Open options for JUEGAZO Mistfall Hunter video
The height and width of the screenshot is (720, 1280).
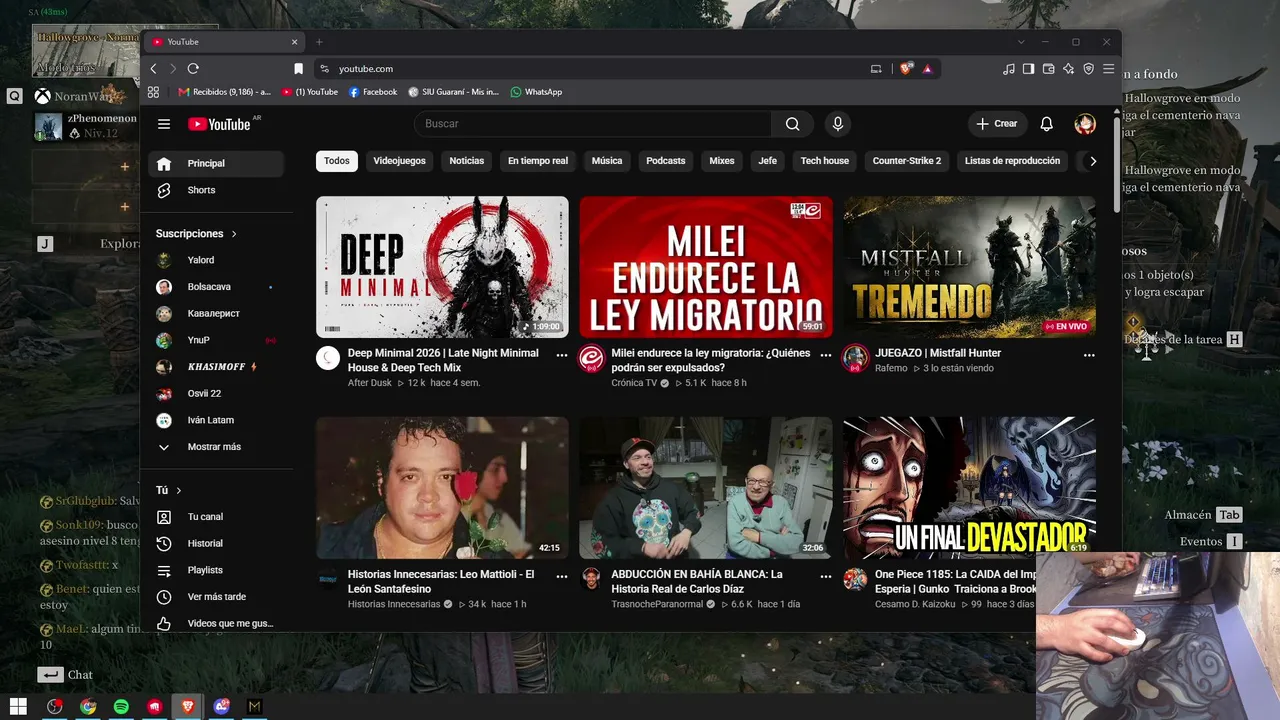(1089, 354)
